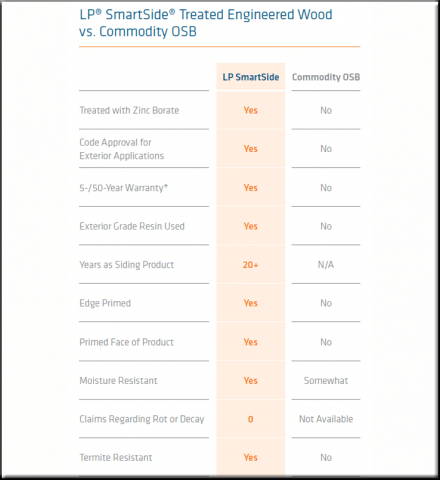Viewport: 440px width, 480px height.
Task: Click the Code Approval for Exterior Applications label
Action: point(122,149)
